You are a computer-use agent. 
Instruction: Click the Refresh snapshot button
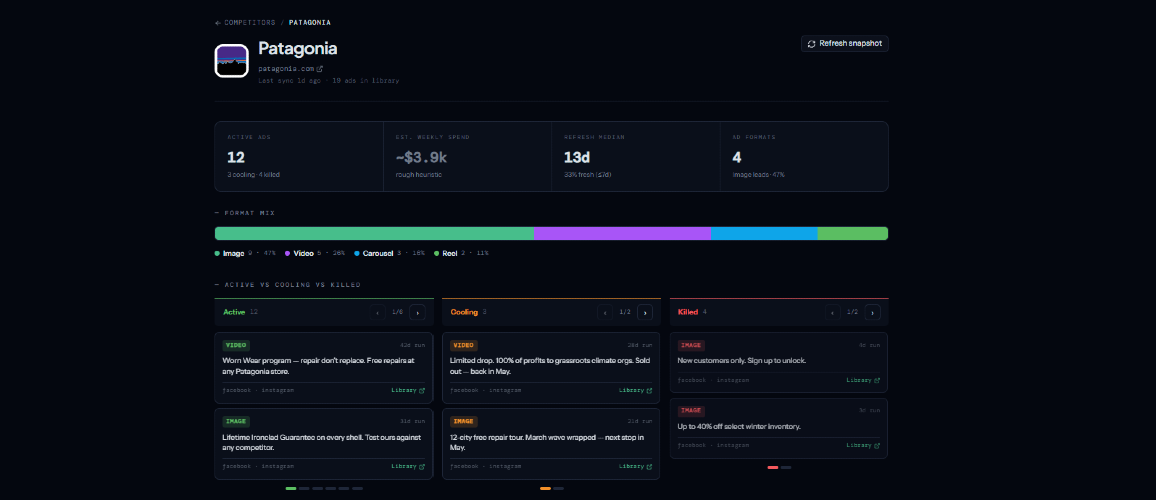coord(845,44)
